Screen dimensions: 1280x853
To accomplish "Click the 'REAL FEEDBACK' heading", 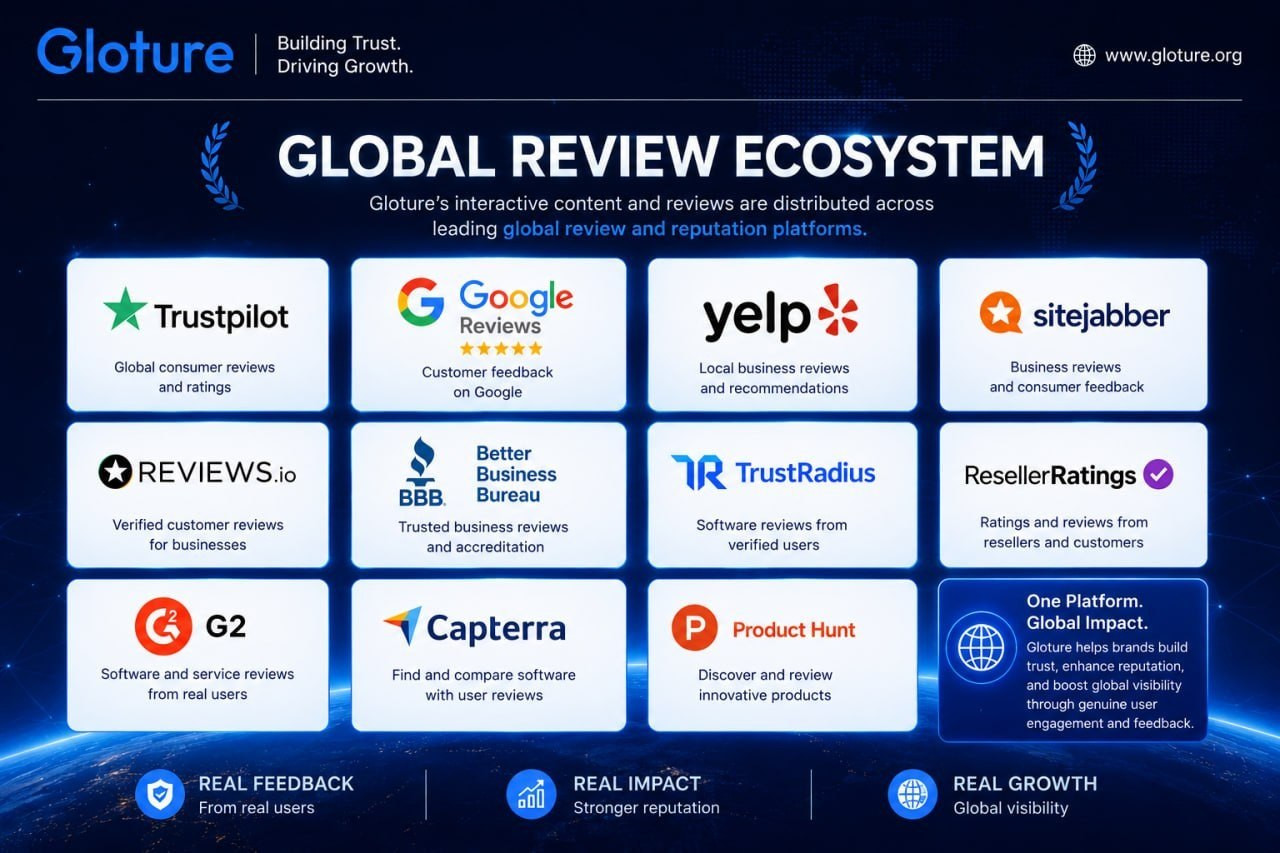I will coord(276,783).
